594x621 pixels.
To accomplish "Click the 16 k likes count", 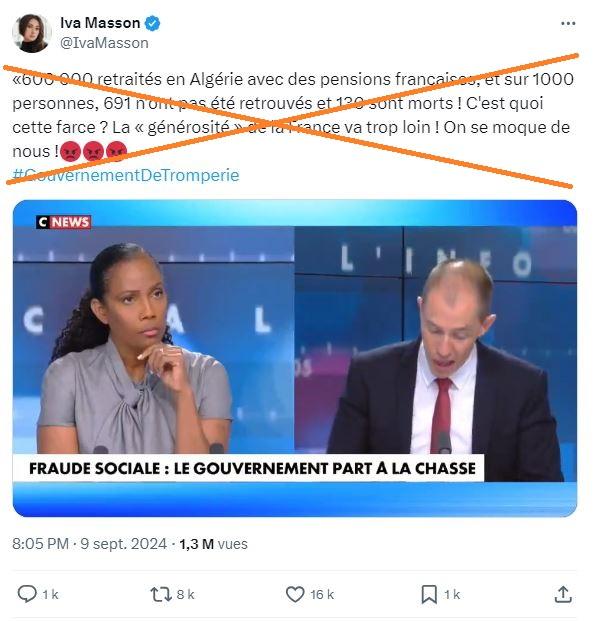I will coord(322,594).
